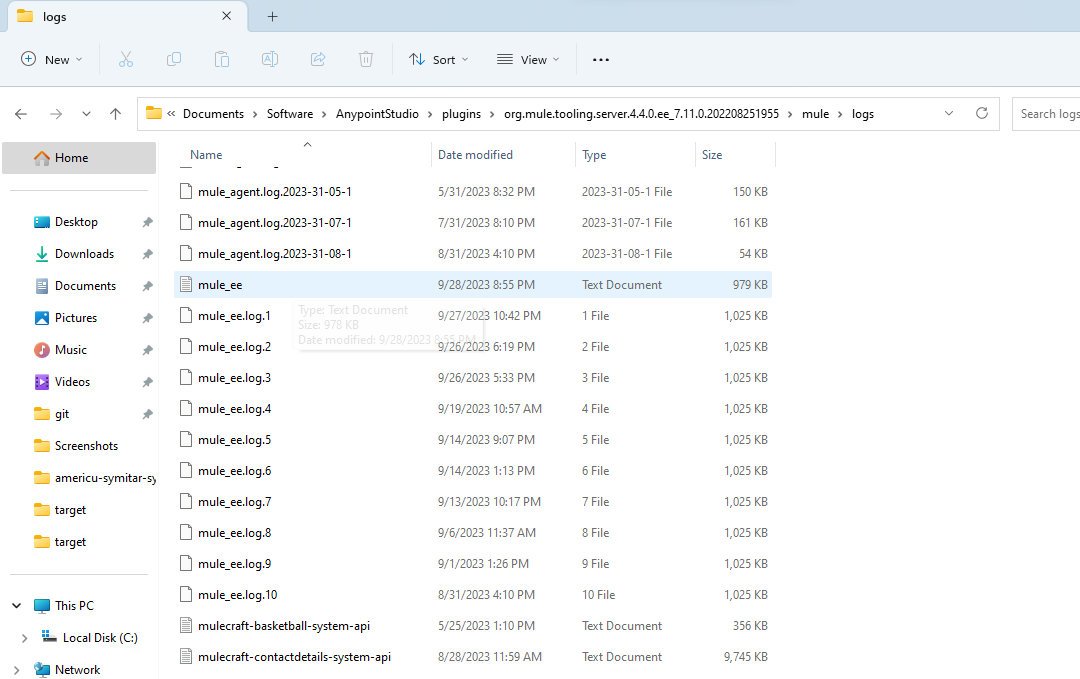Navigate up one folder with Up arrow
The image size is (1080, 679).
(116, 114)
